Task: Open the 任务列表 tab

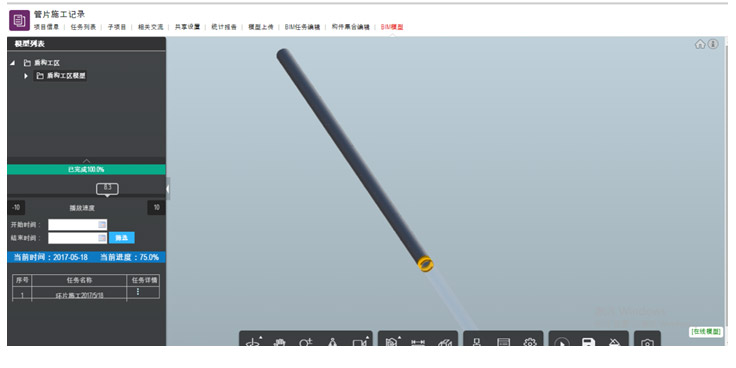Action: click(83, 27)
